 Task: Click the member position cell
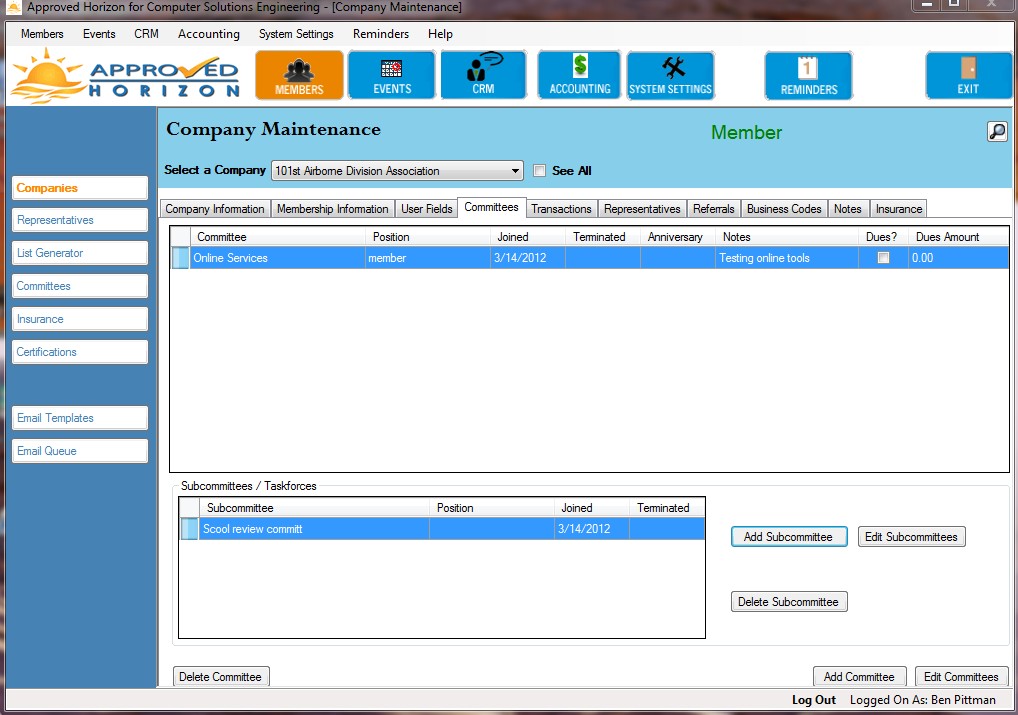tap(428, 258)
